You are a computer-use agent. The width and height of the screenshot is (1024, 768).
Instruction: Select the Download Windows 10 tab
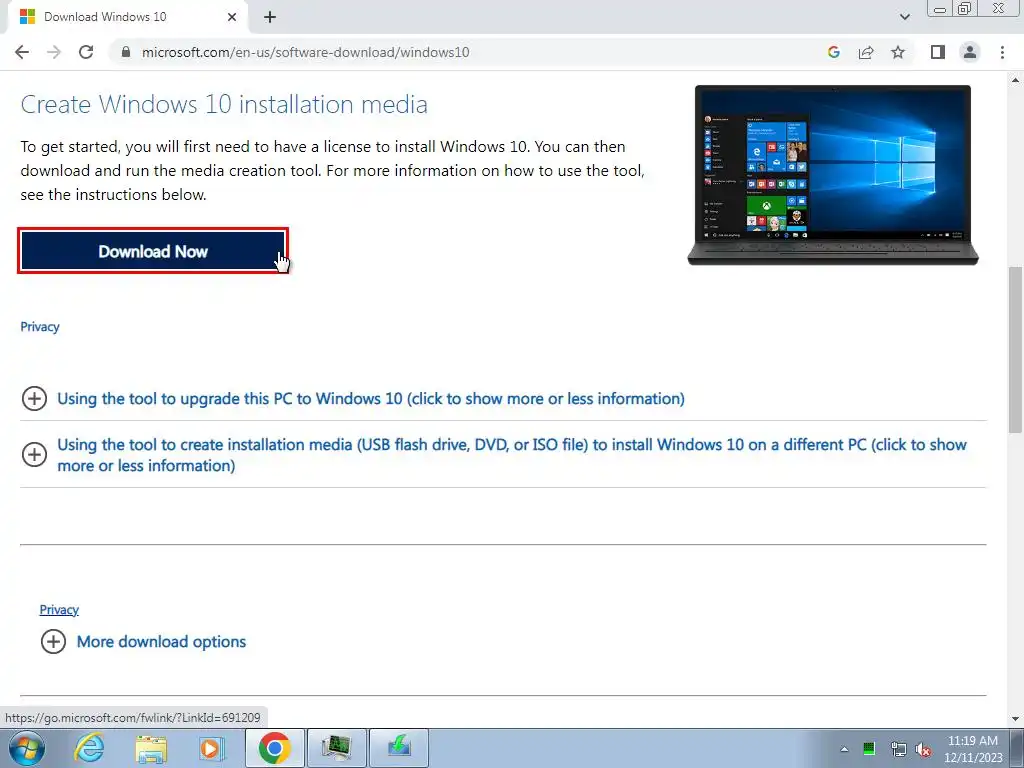[x=127, y=17]
